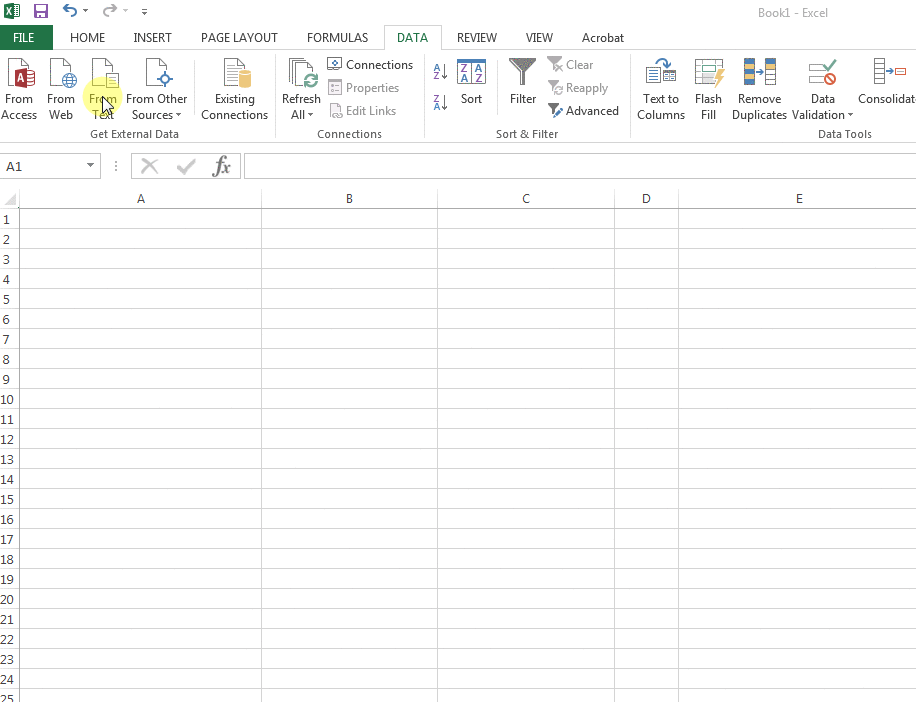Open the Advanced filter options
916x702 pixels.
pos(584,111)
